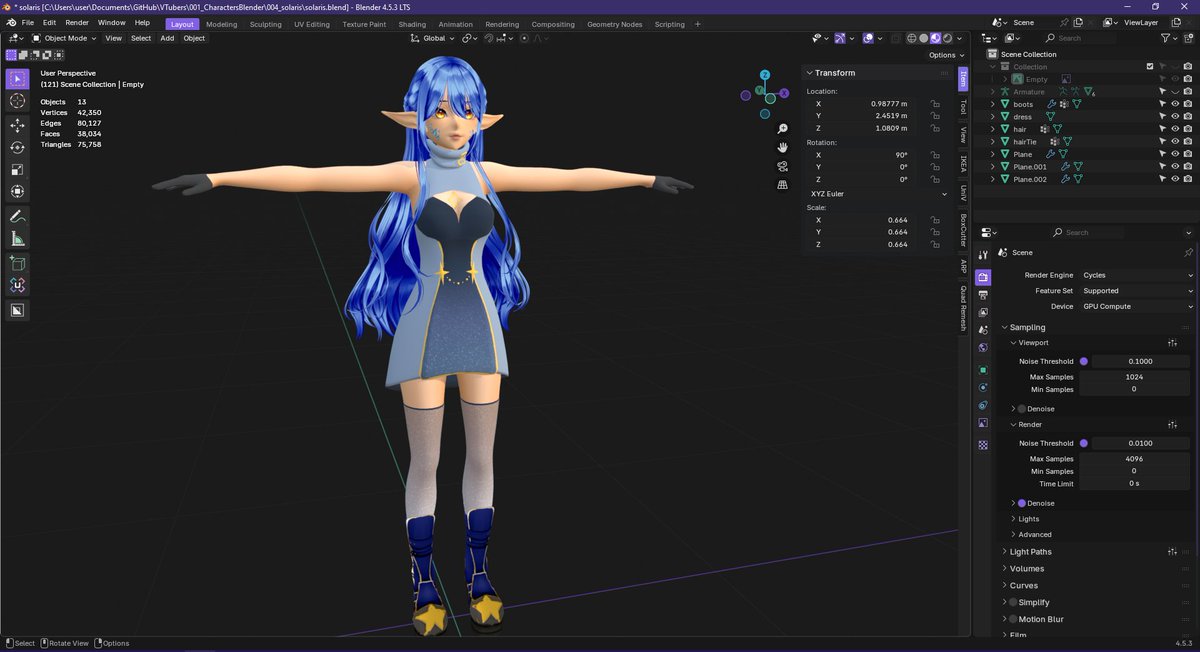Select the Transform tool

[17, 191]
